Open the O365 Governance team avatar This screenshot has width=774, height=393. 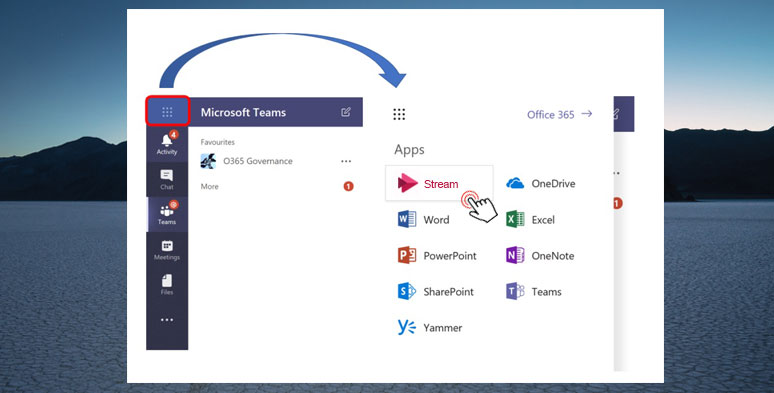point(208,161)
